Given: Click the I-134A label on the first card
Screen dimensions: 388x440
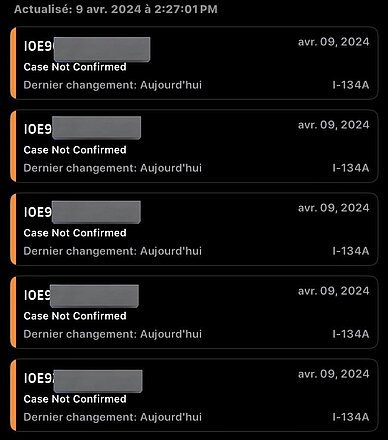Looking at the screenshot, I should 351,85.
